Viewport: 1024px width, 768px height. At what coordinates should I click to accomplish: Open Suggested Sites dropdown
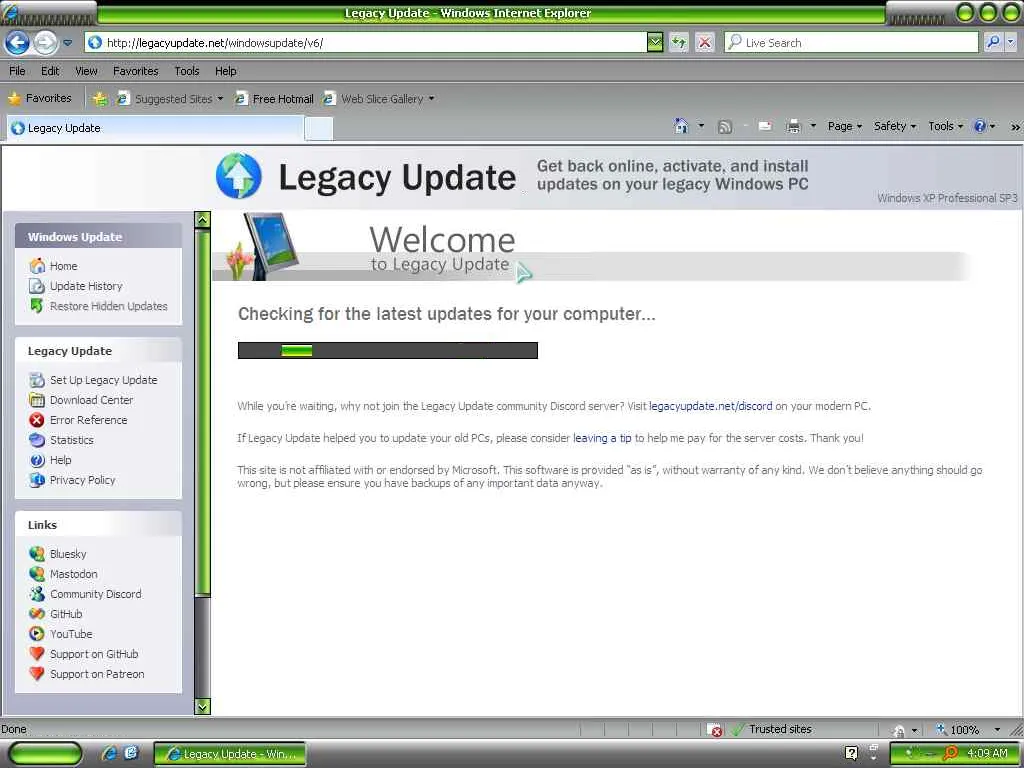pyautogui.click(x=170, y=99)
